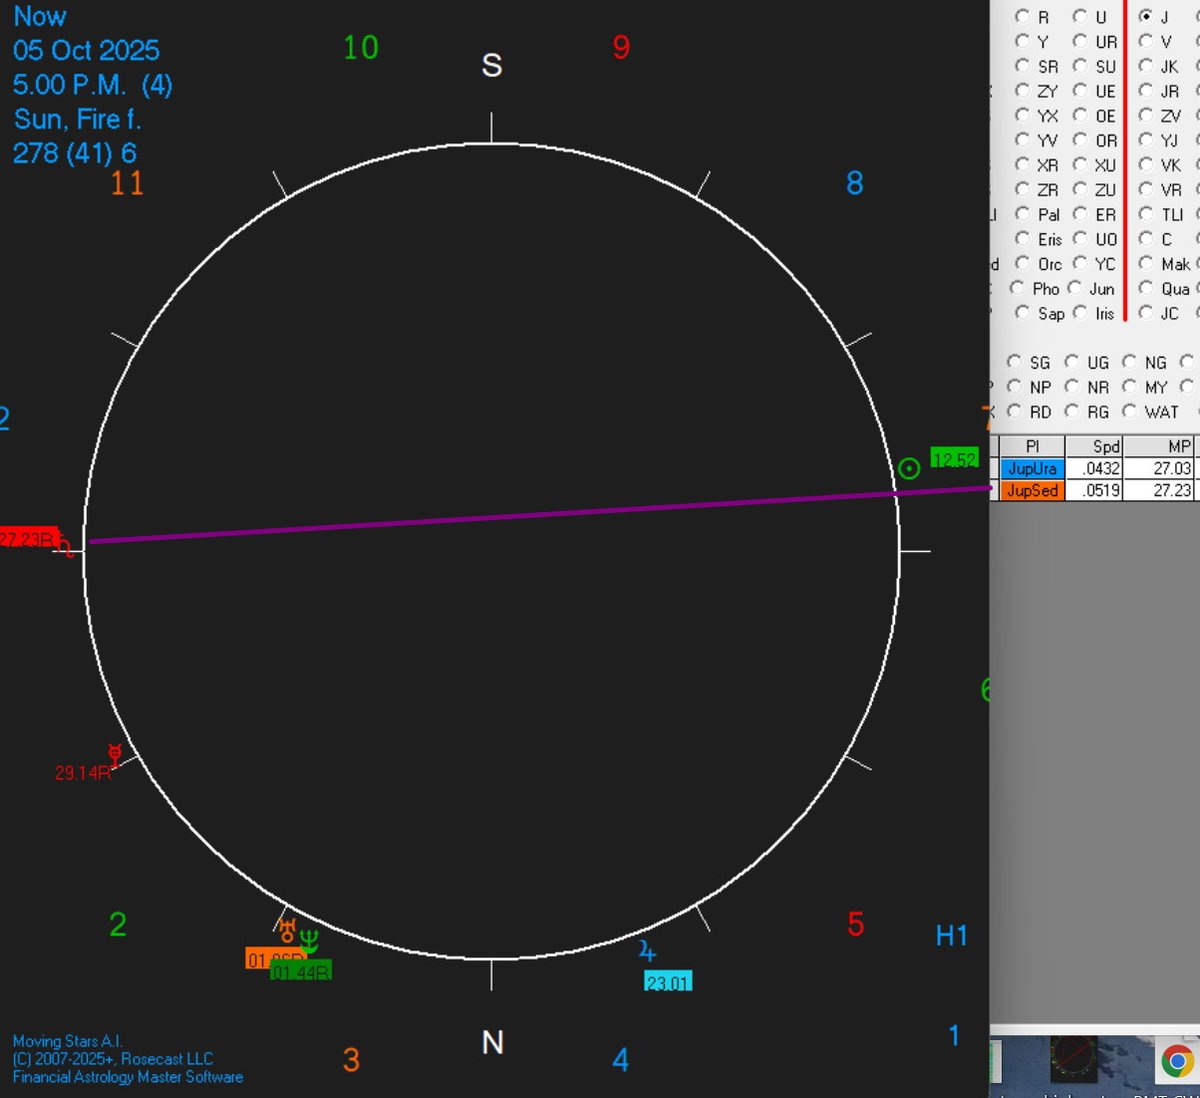This screenshot has width=1200, height=1098.
Task: Click the red Mercury glyph above 29.14R
Action: (x=115, y=753)
